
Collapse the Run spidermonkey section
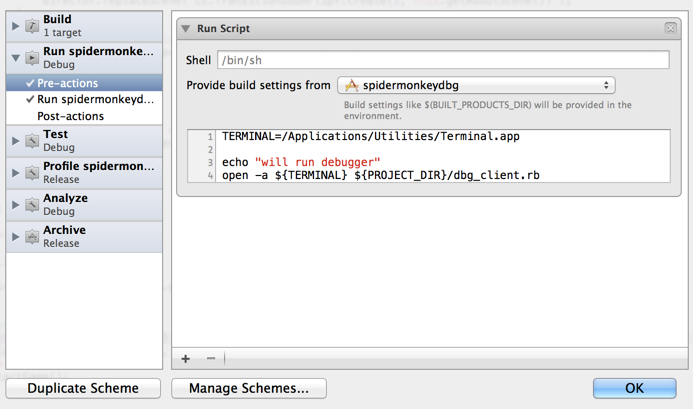[15, 58]
